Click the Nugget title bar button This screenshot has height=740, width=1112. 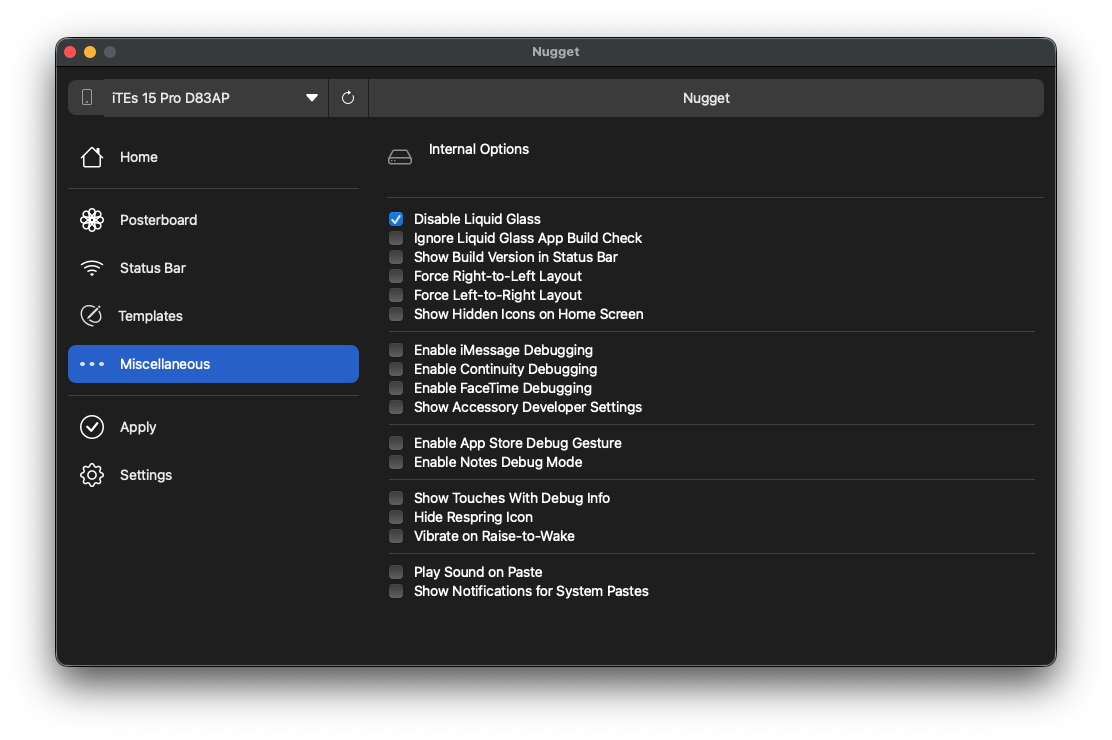[706, 98]
